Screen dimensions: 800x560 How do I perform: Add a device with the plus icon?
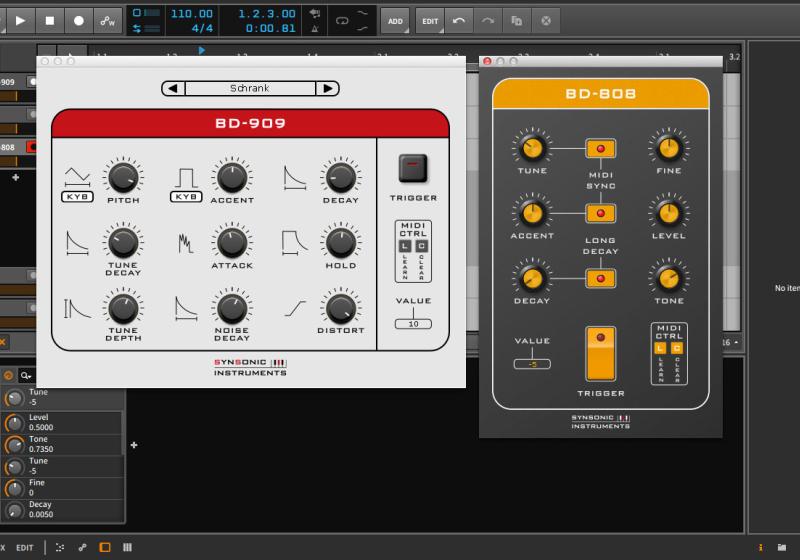click(x=134, y=445)
